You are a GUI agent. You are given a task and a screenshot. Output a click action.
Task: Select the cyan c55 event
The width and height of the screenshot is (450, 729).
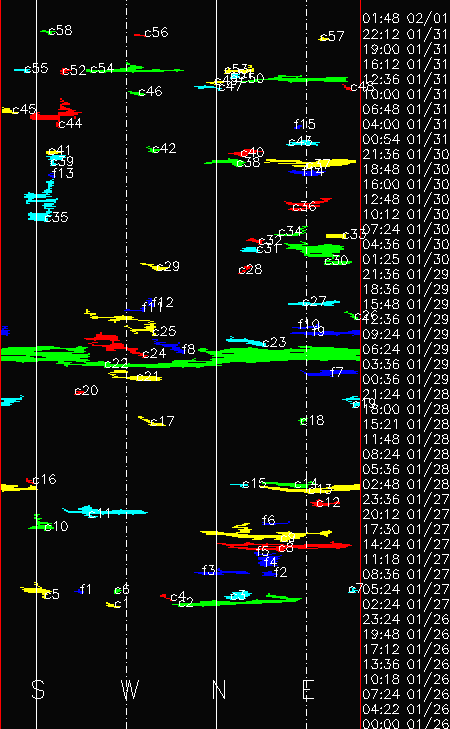(x=25, y=70)
